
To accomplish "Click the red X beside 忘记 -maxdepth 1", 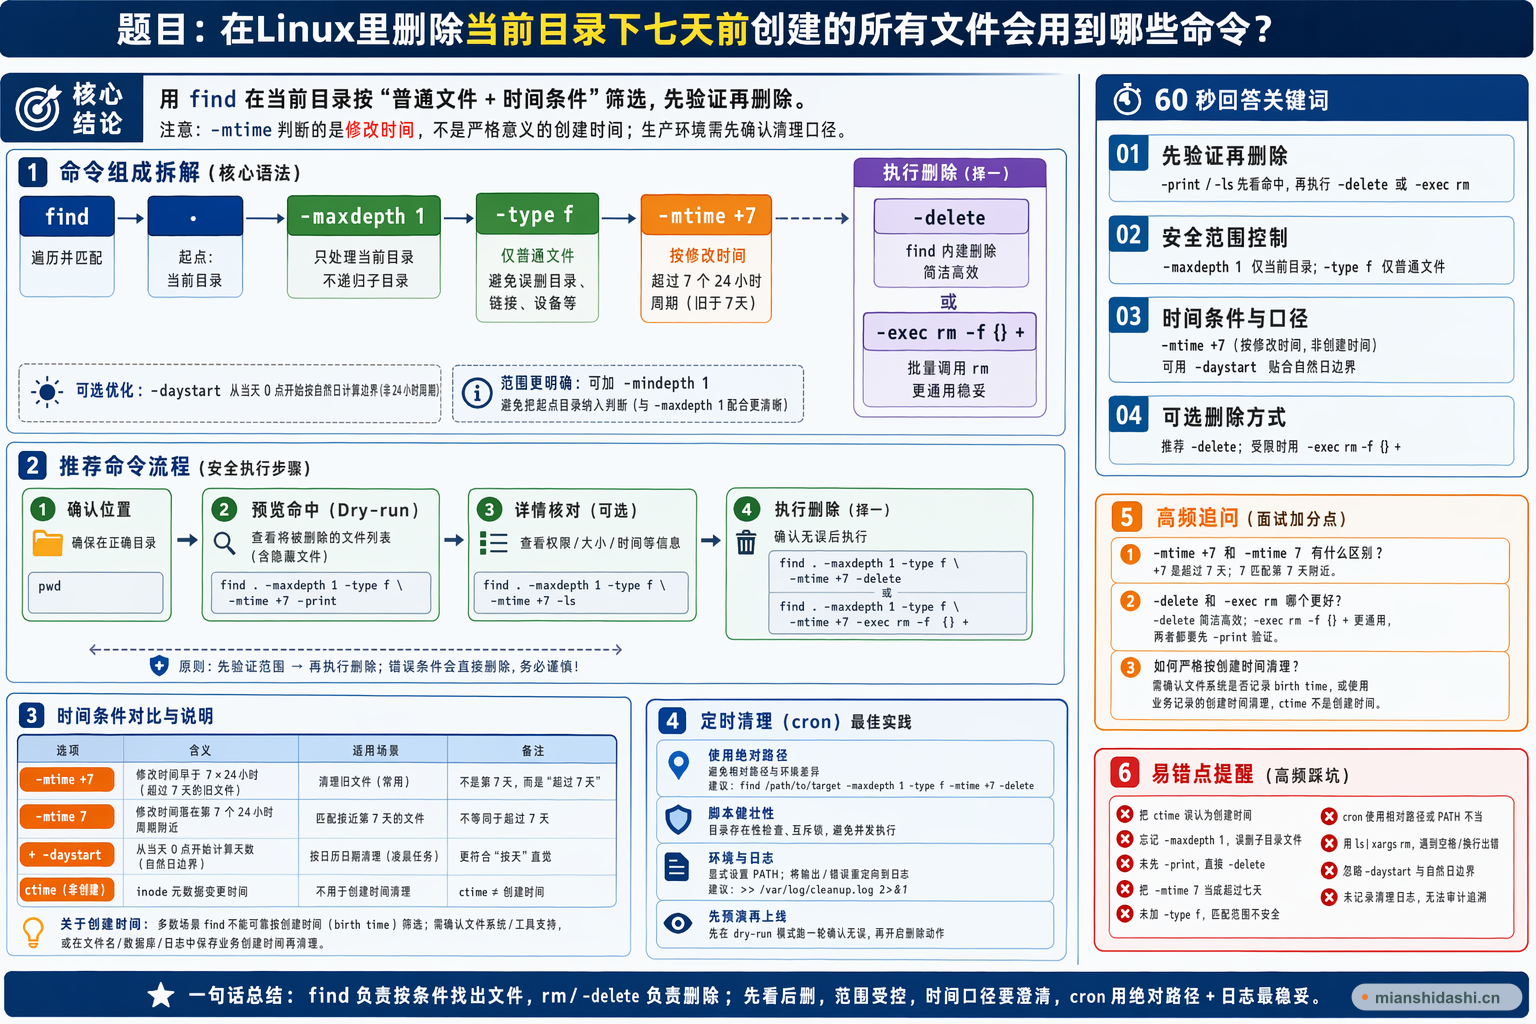I will (1125, 839).
